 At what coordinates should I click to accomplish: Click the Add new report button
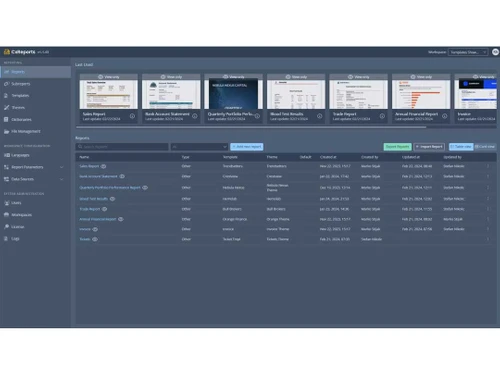click(247, 147)
